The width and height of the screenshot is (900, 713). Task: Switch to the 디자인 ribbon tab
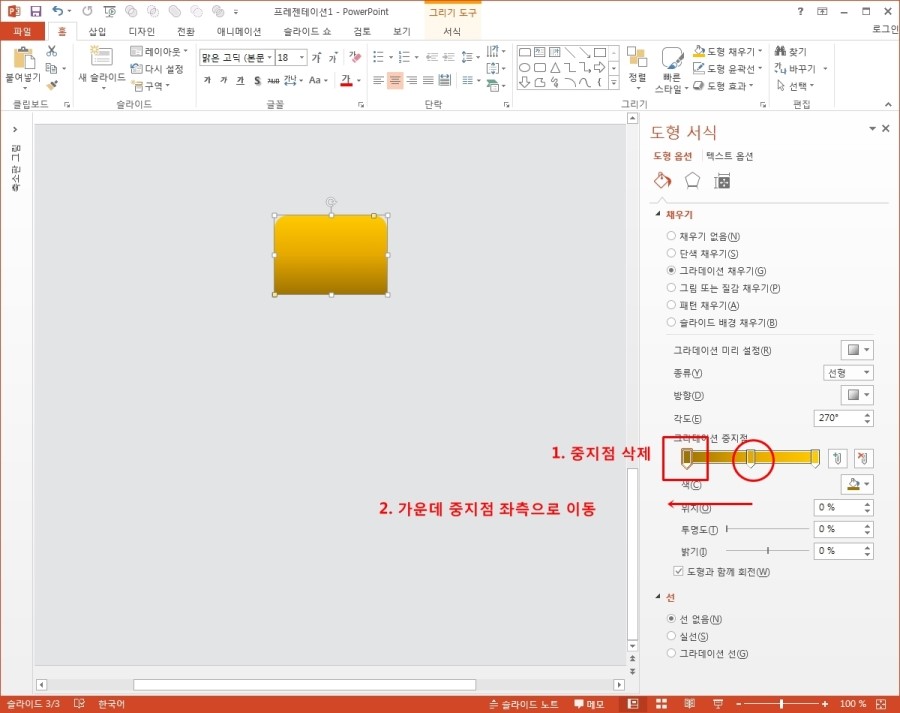pos(141,31)
